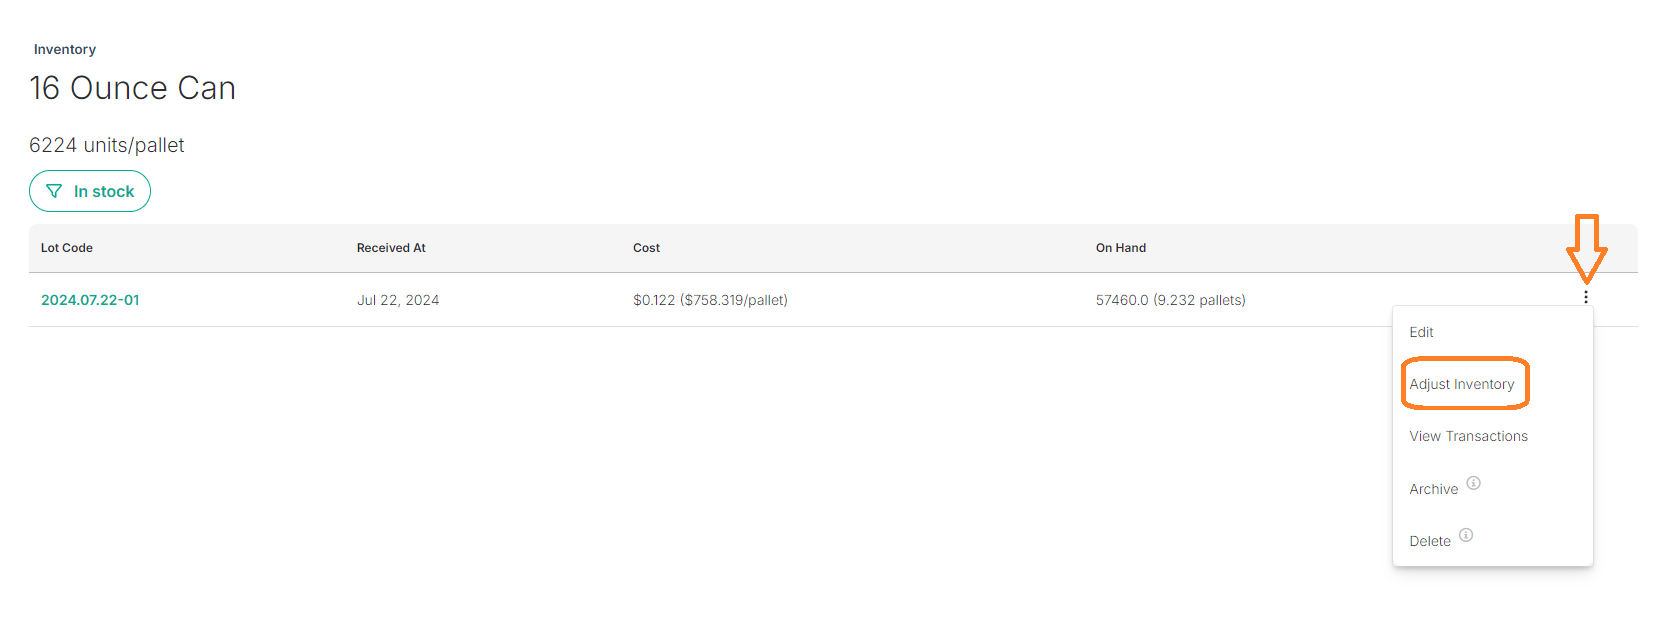Open View Transactions from the menu
This screenshot has width=1654, height=627.
coord(1468,436)
